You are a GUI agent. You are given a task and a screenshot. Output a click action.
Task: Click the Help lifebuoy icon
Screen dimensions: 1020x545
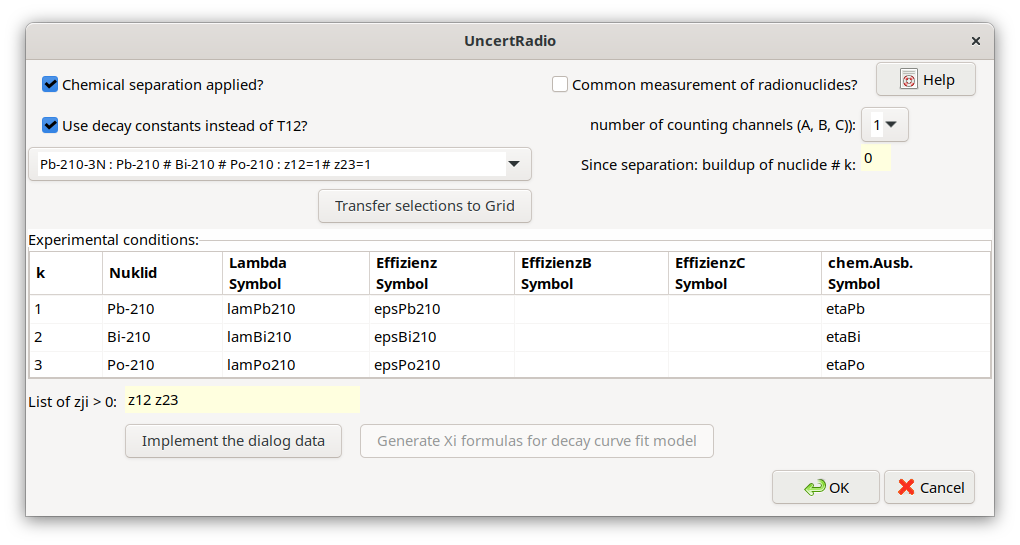click(908, 79)
